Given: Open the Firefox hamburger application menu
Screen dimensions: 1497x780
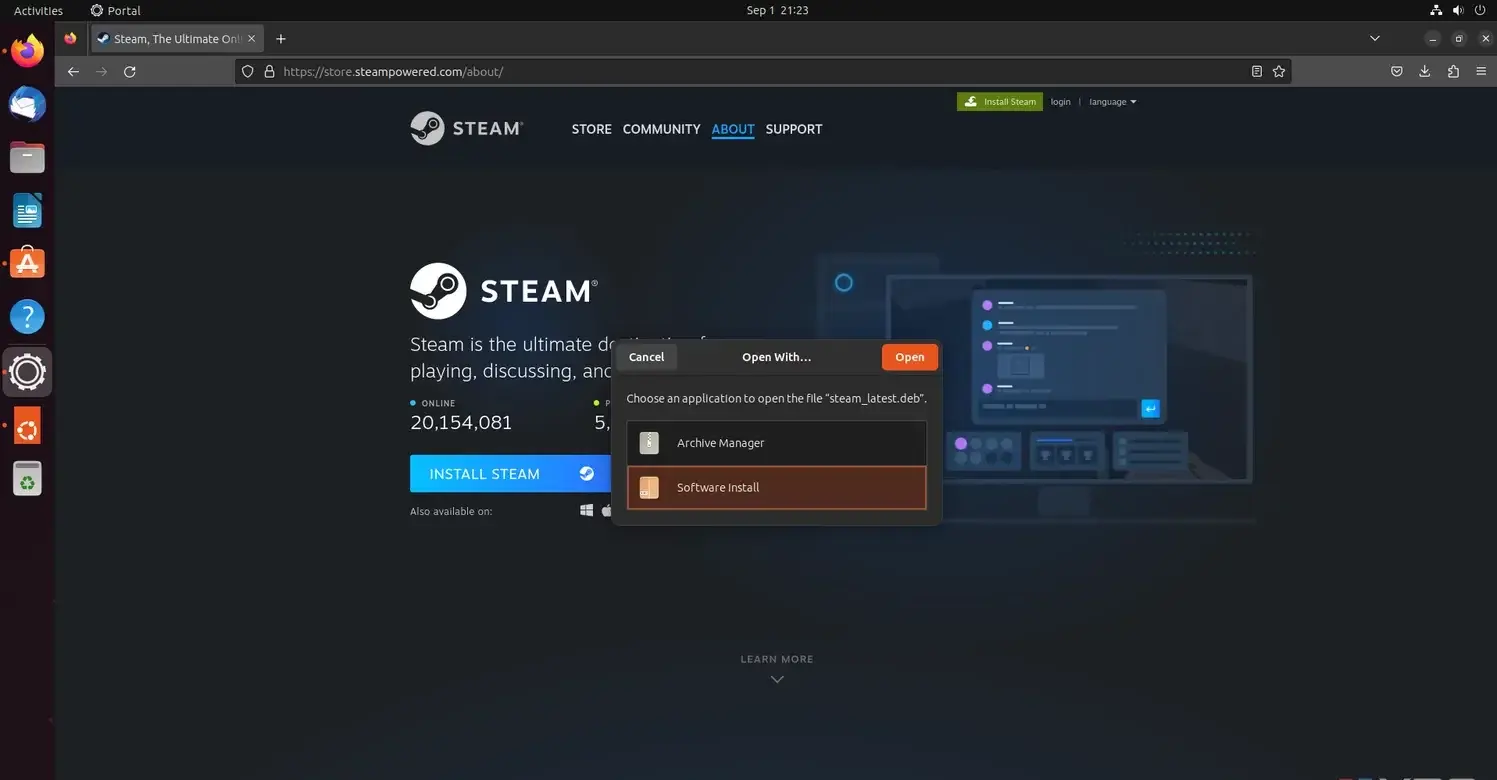Looking at the screenshot, I should (1481, 72).
